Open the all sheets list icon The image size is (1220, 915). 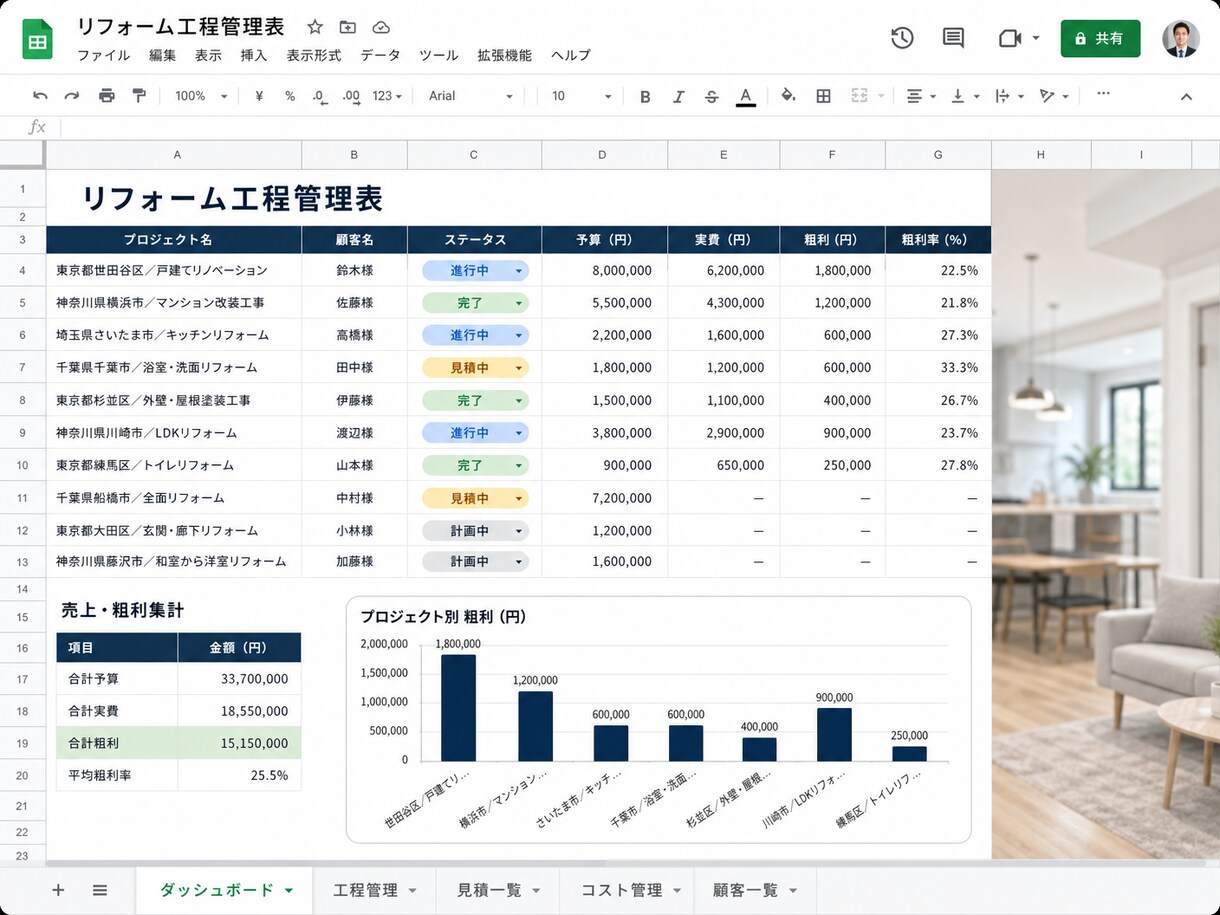[x=100, y=890]
